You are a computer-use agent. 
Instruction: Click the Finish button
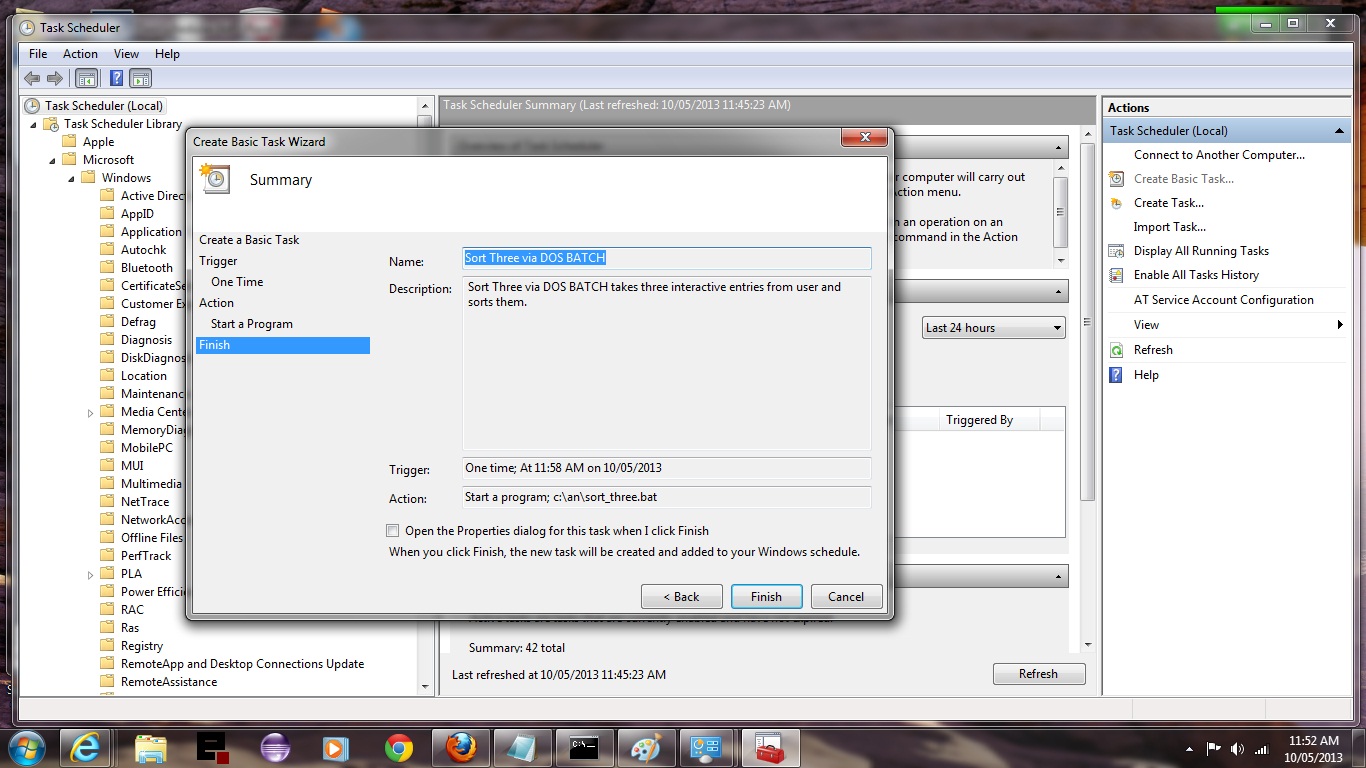766,597
